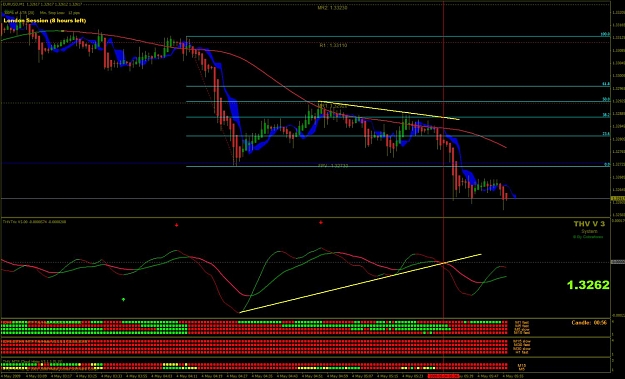Click the London Session hours-left label
Screen dimensions: 625x379
(45, 20)
